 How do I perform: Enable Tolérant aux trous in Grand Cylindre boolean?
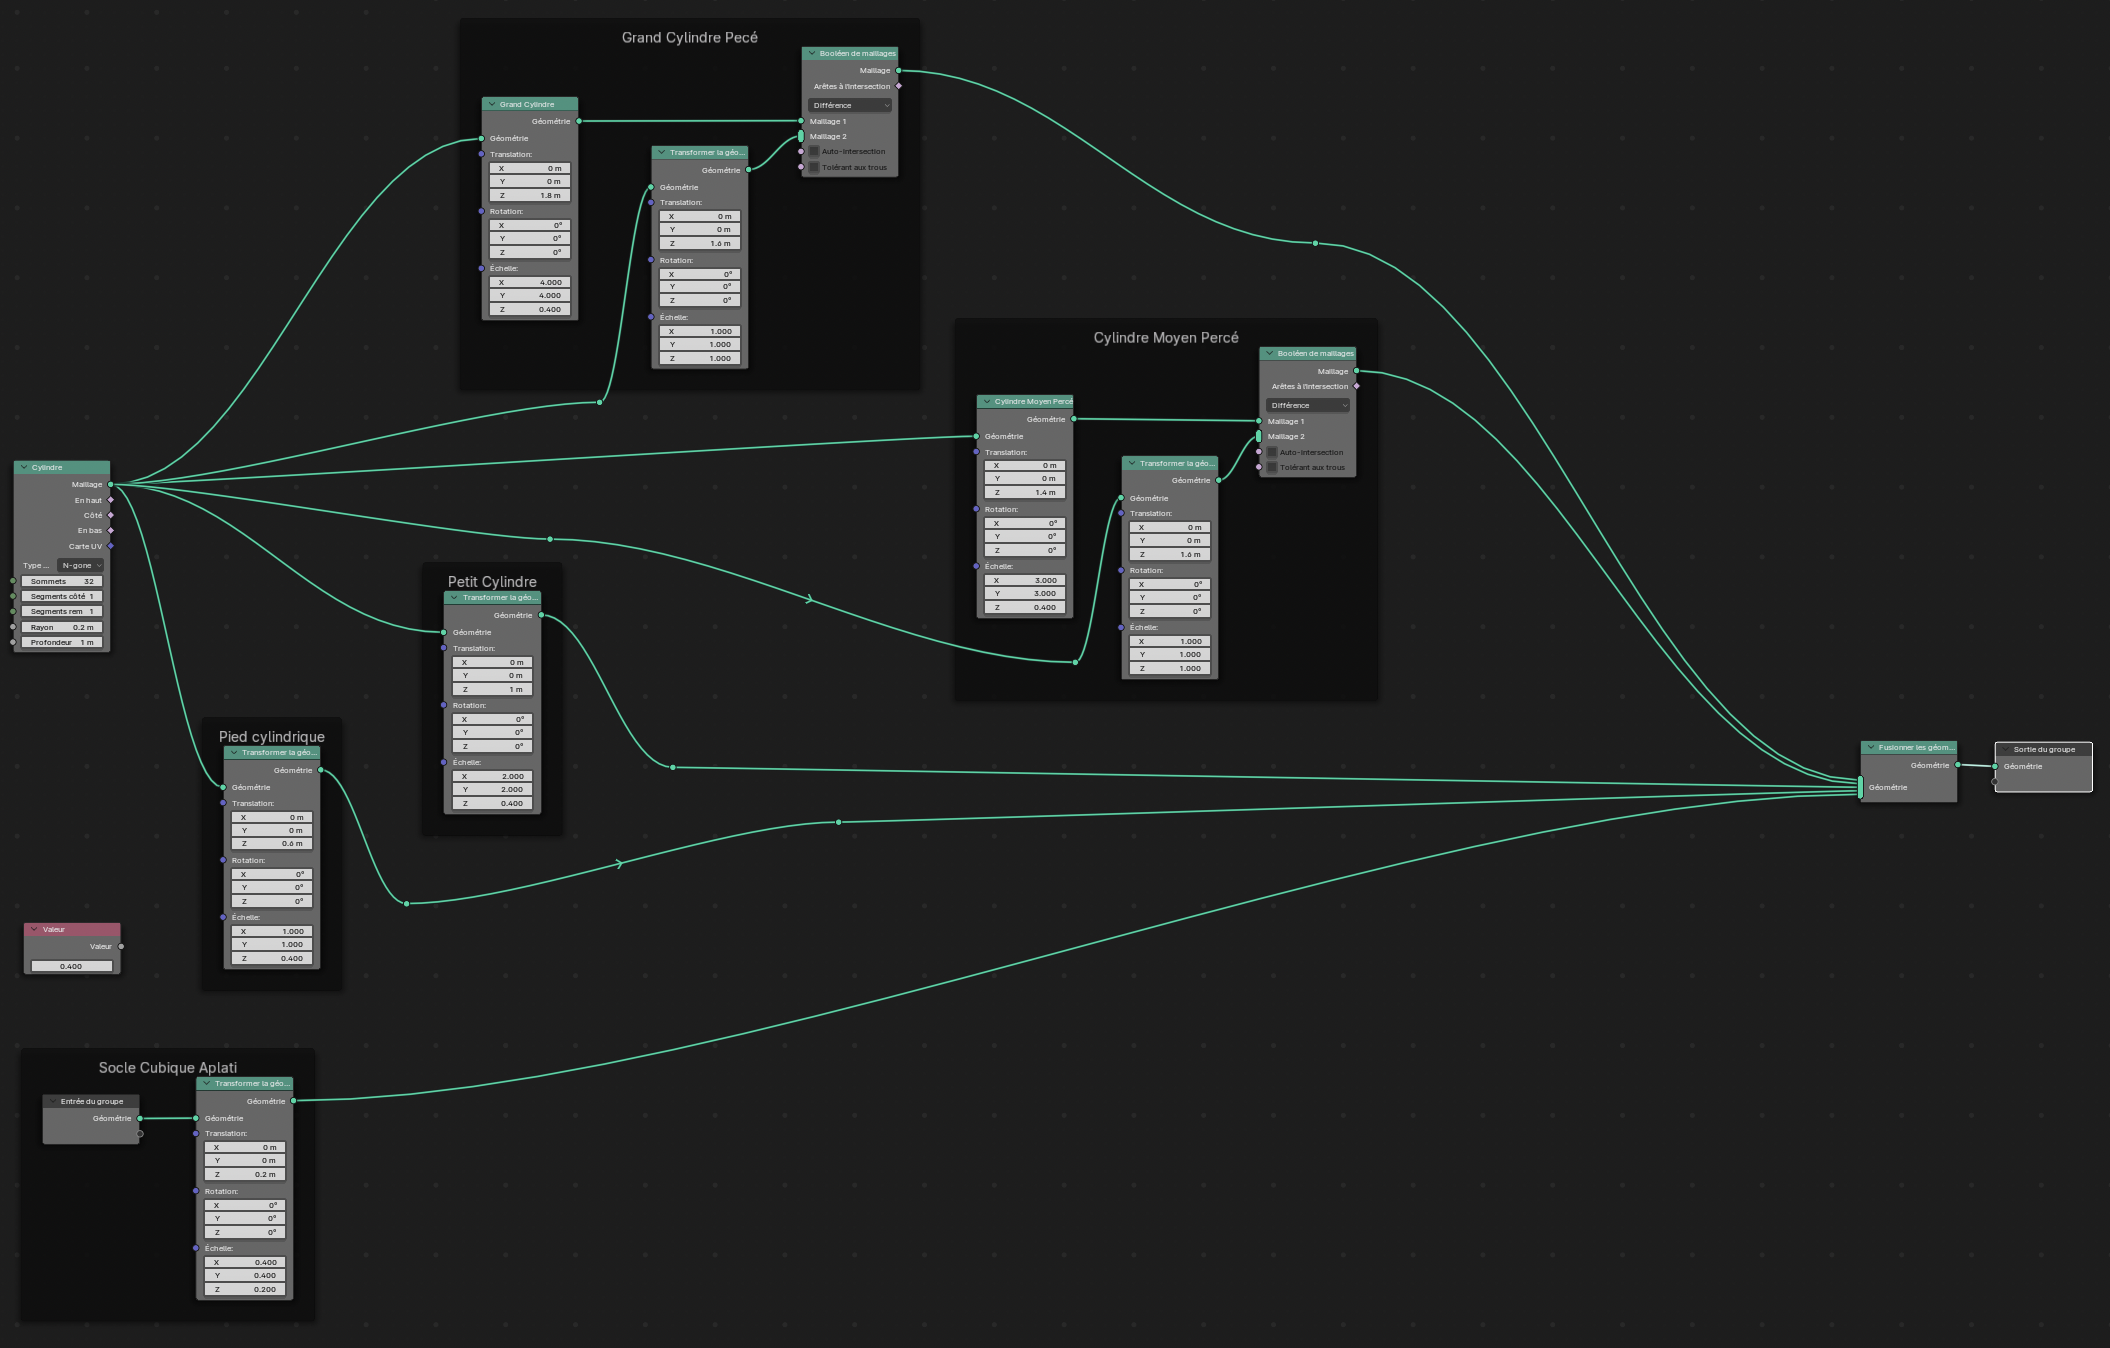tap(814, 167)
